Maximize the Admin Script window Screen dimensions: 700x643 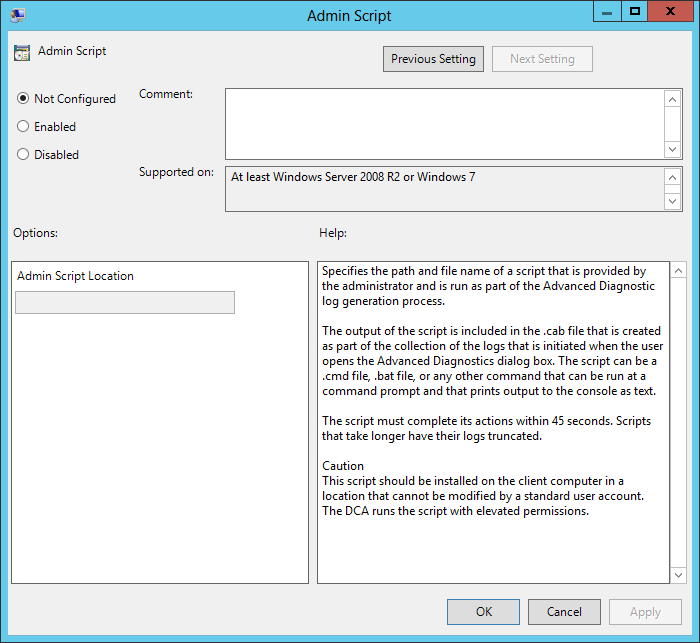coord(634,11)
